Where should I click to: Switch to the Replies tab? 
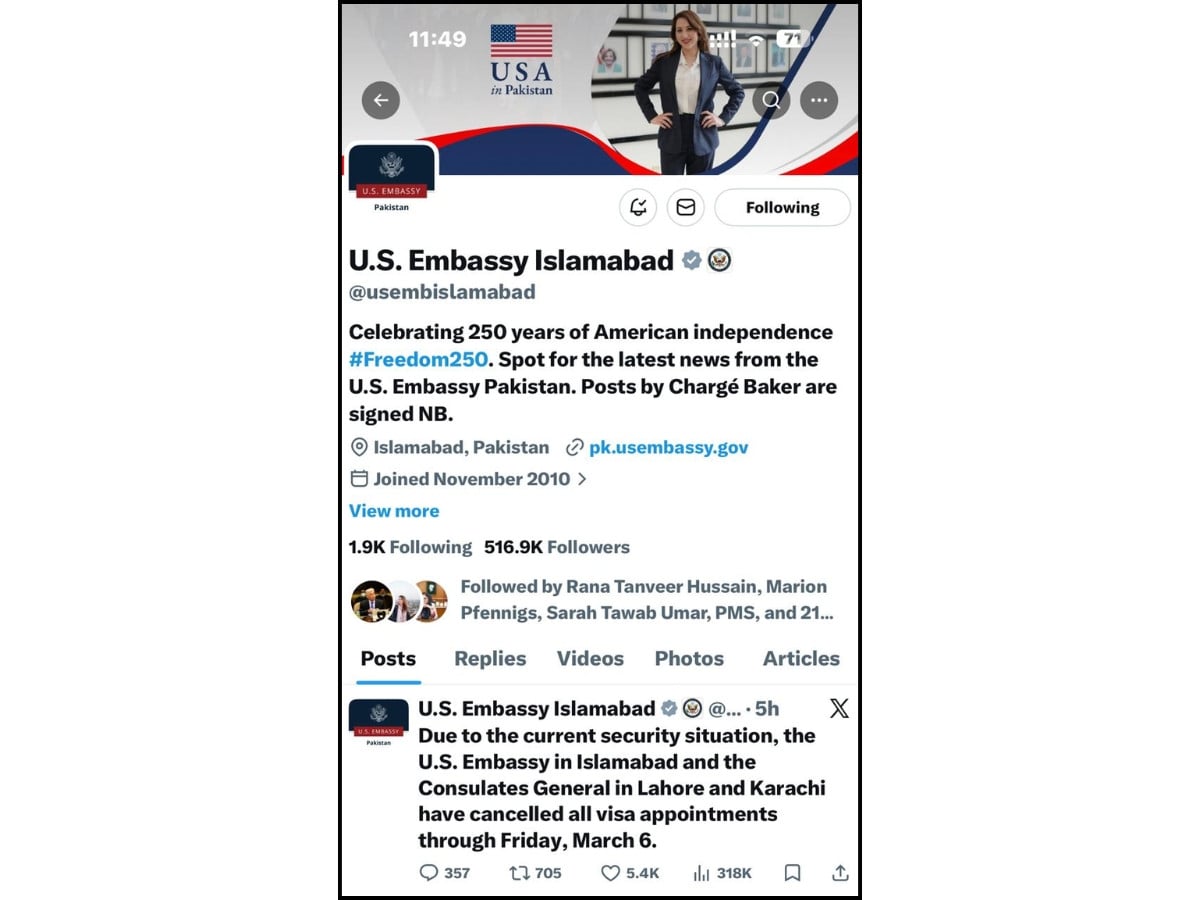click(x=490, y=659)
